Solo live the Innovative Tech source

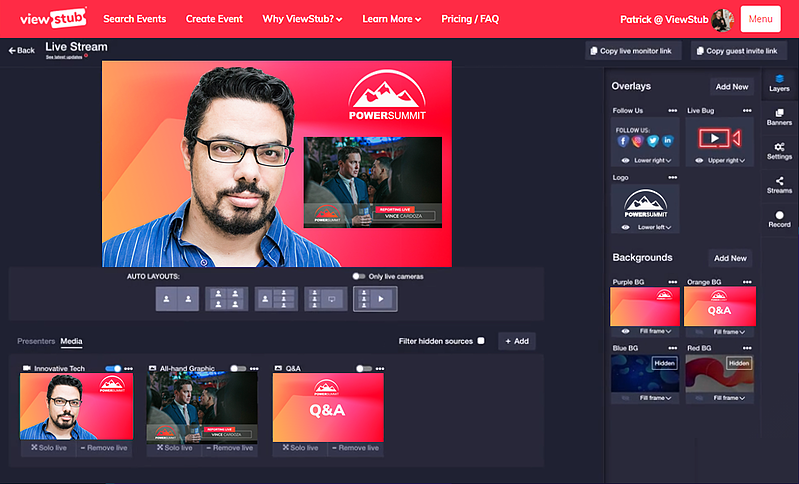(49, 448)
